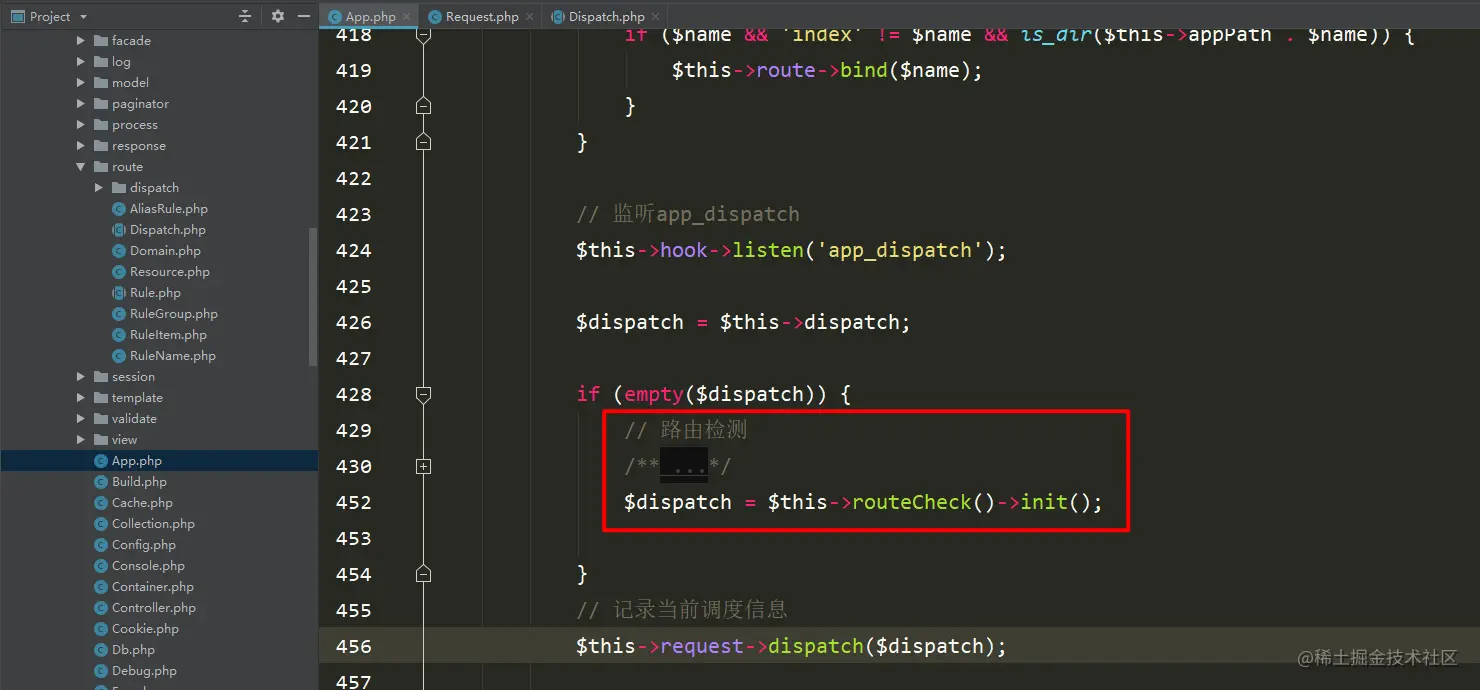Viewport: 1480px width, 690px height.
Task: Expand the dispatch subfolder
Action: (x=99, y=188)
